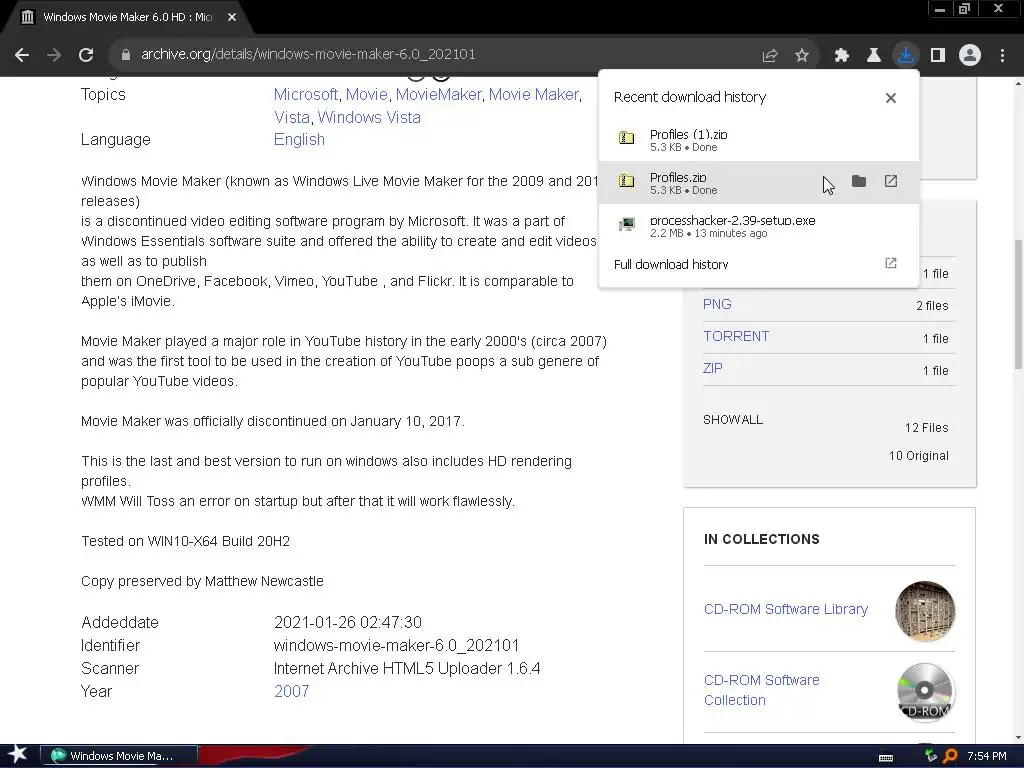This screenshot has height=768, width=1024.
Task: Open ZIP download option
Action: (x=712, y=368)
